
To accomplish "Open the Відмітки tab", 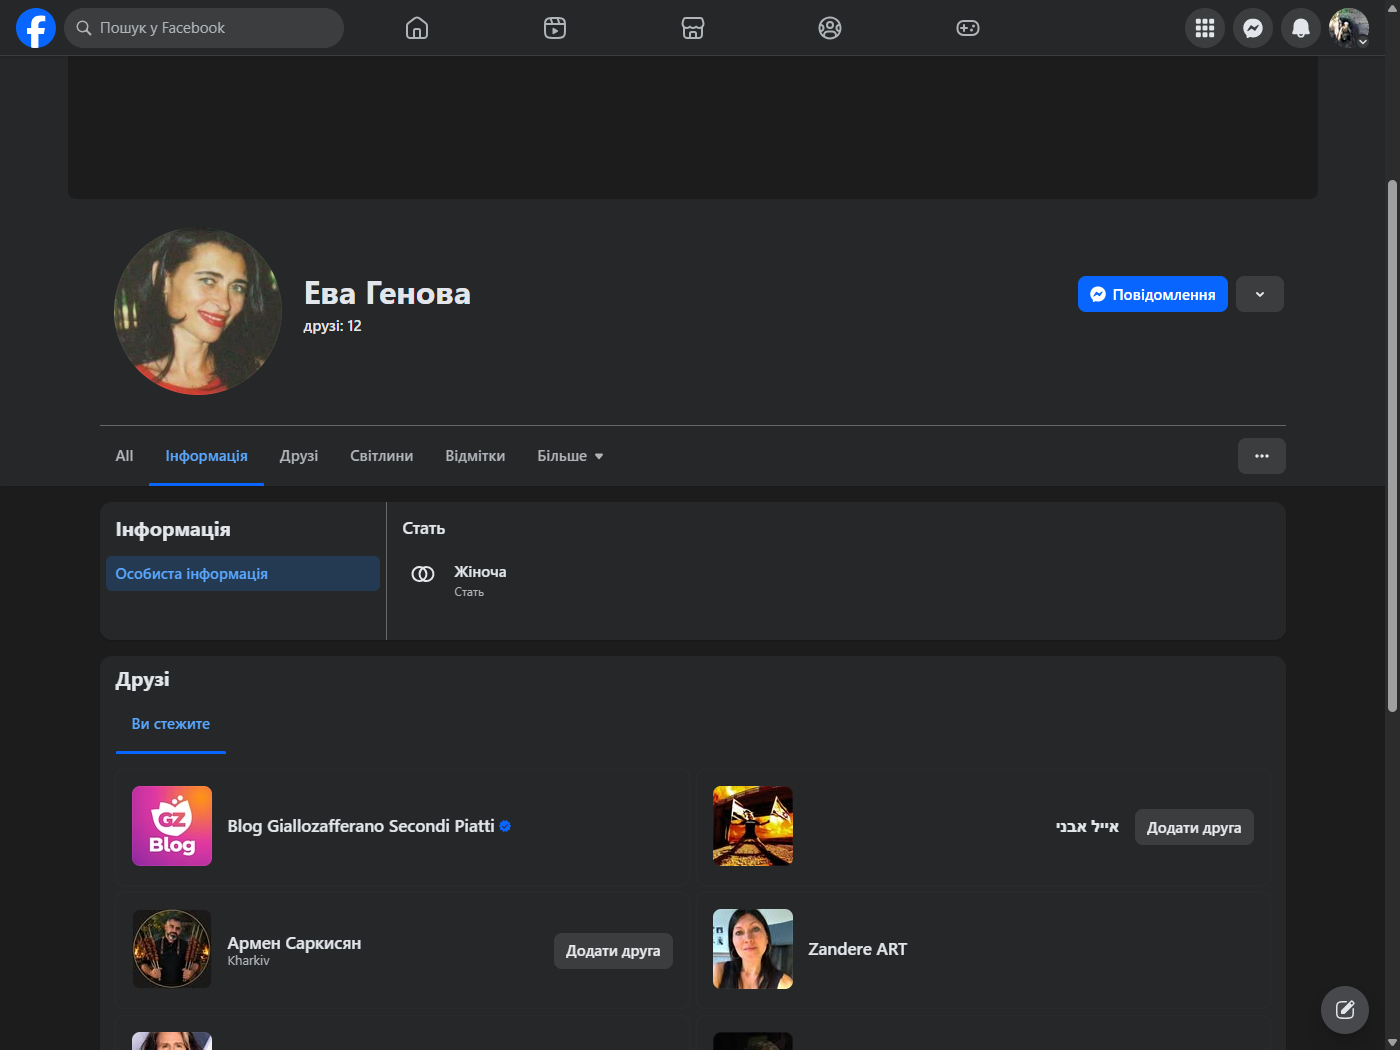I will (475, 456).
